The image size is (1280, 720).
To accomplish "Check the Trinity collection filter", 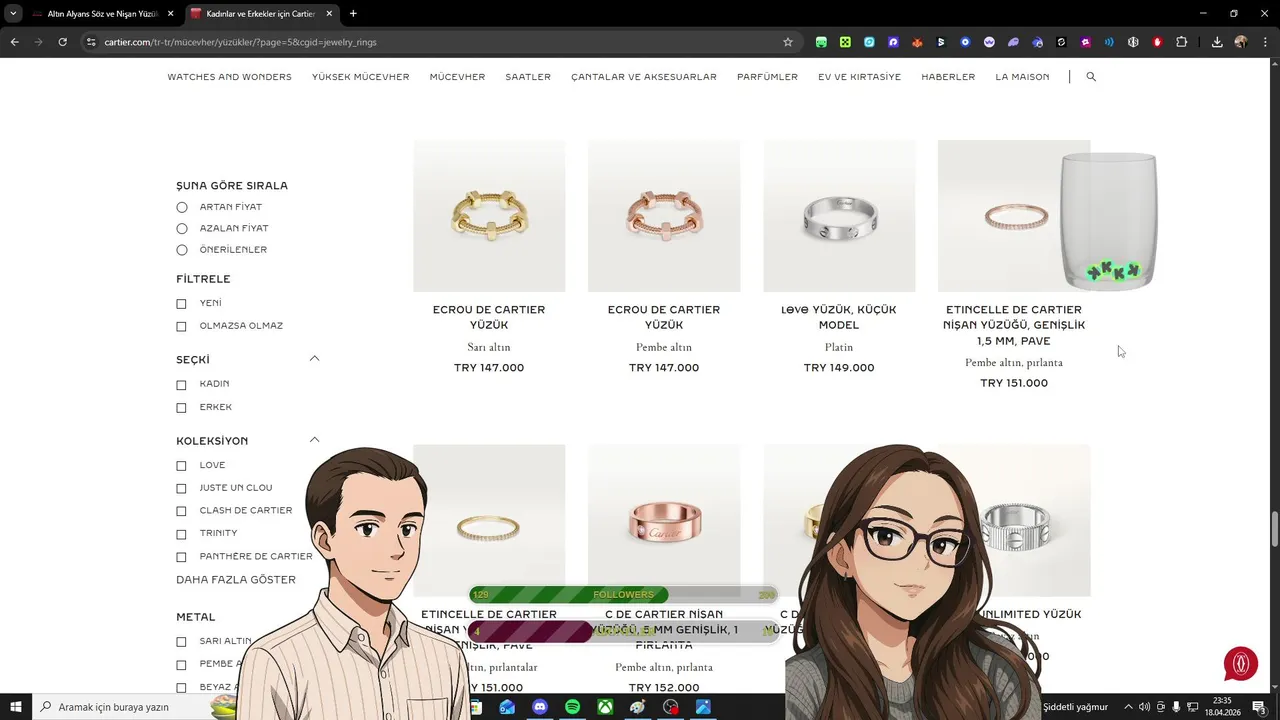I will tap(181, 534).
